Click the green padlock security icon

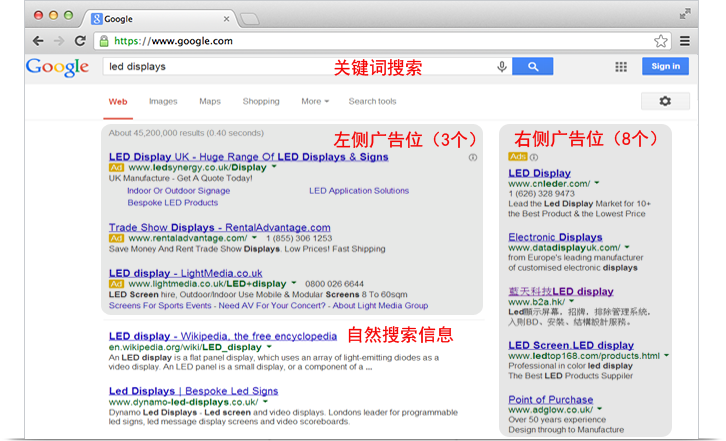(104, 41)
